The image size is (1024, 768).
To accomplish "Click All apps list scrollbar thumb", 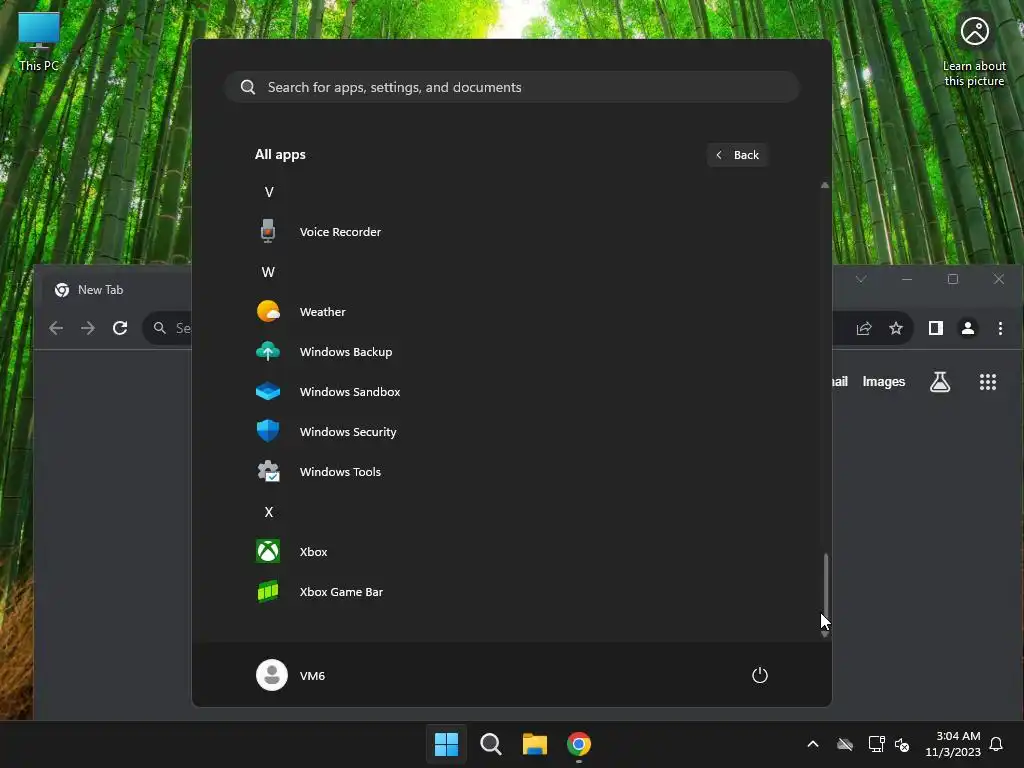I will [825, 587].
